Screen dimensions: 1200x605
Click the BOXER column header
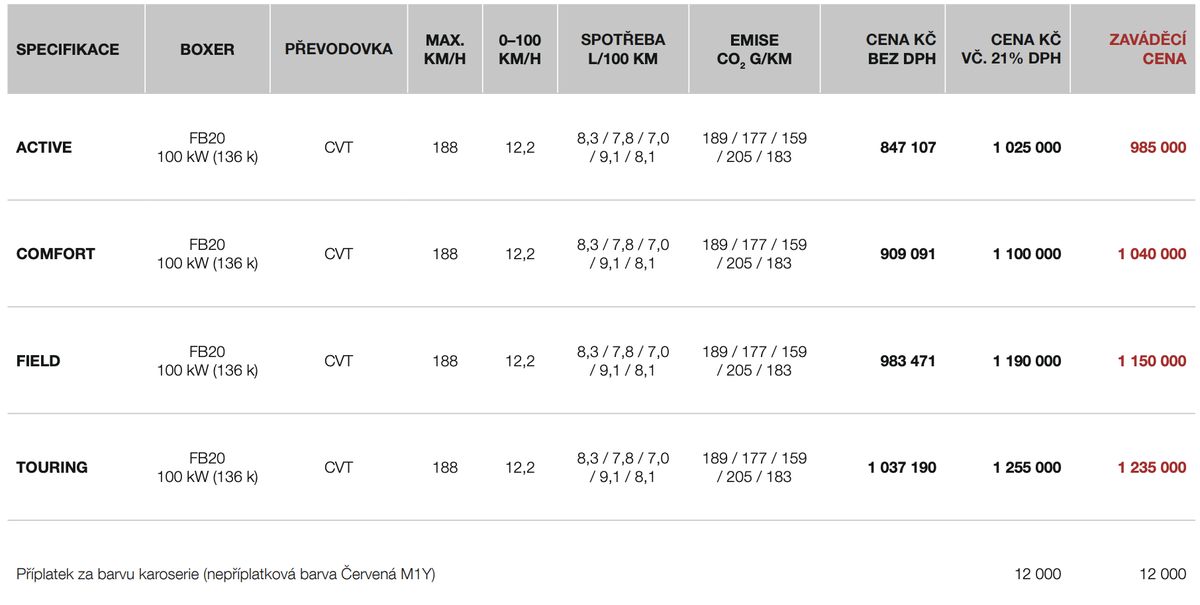207,49
